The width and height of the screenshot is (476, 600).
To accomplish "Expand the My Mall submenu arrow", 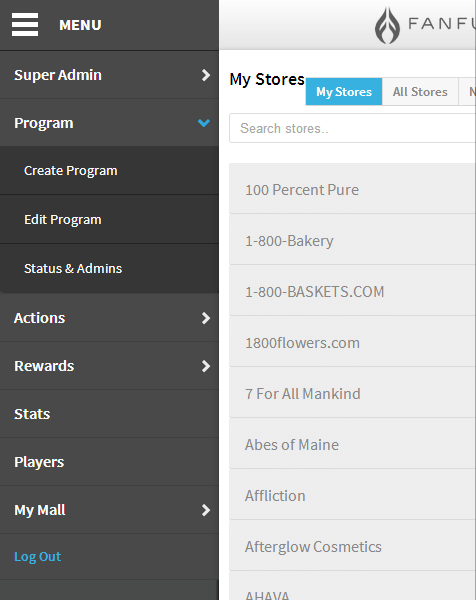I will (206, 510).
